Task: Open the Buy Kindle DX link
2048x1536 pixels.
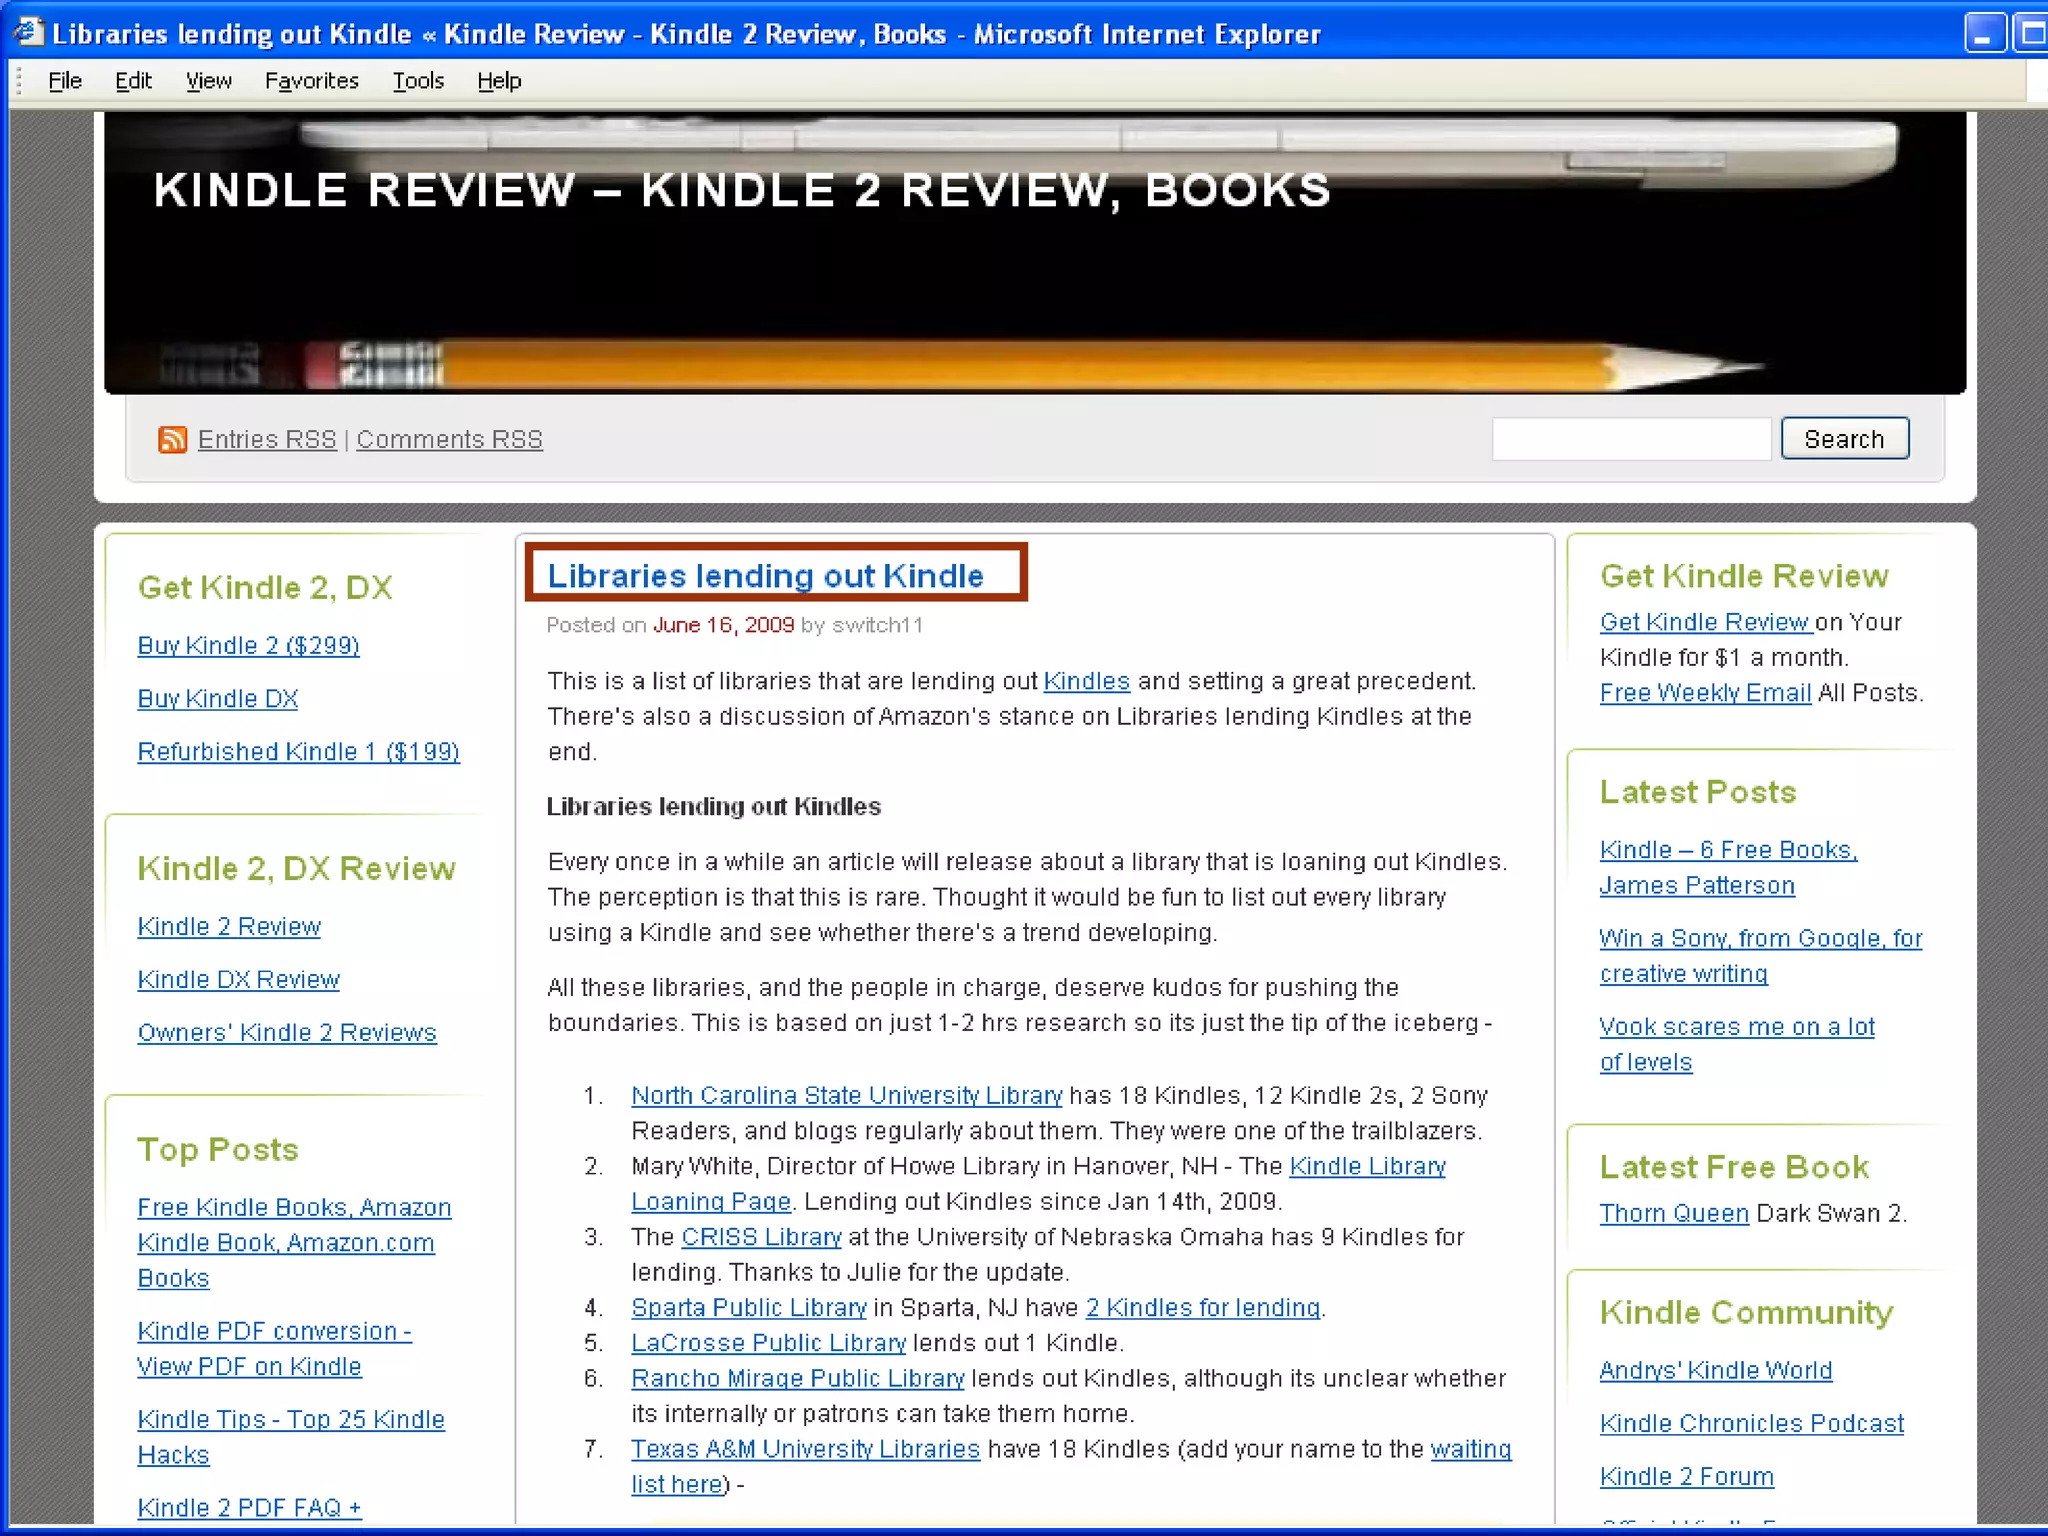Action: 218,699
